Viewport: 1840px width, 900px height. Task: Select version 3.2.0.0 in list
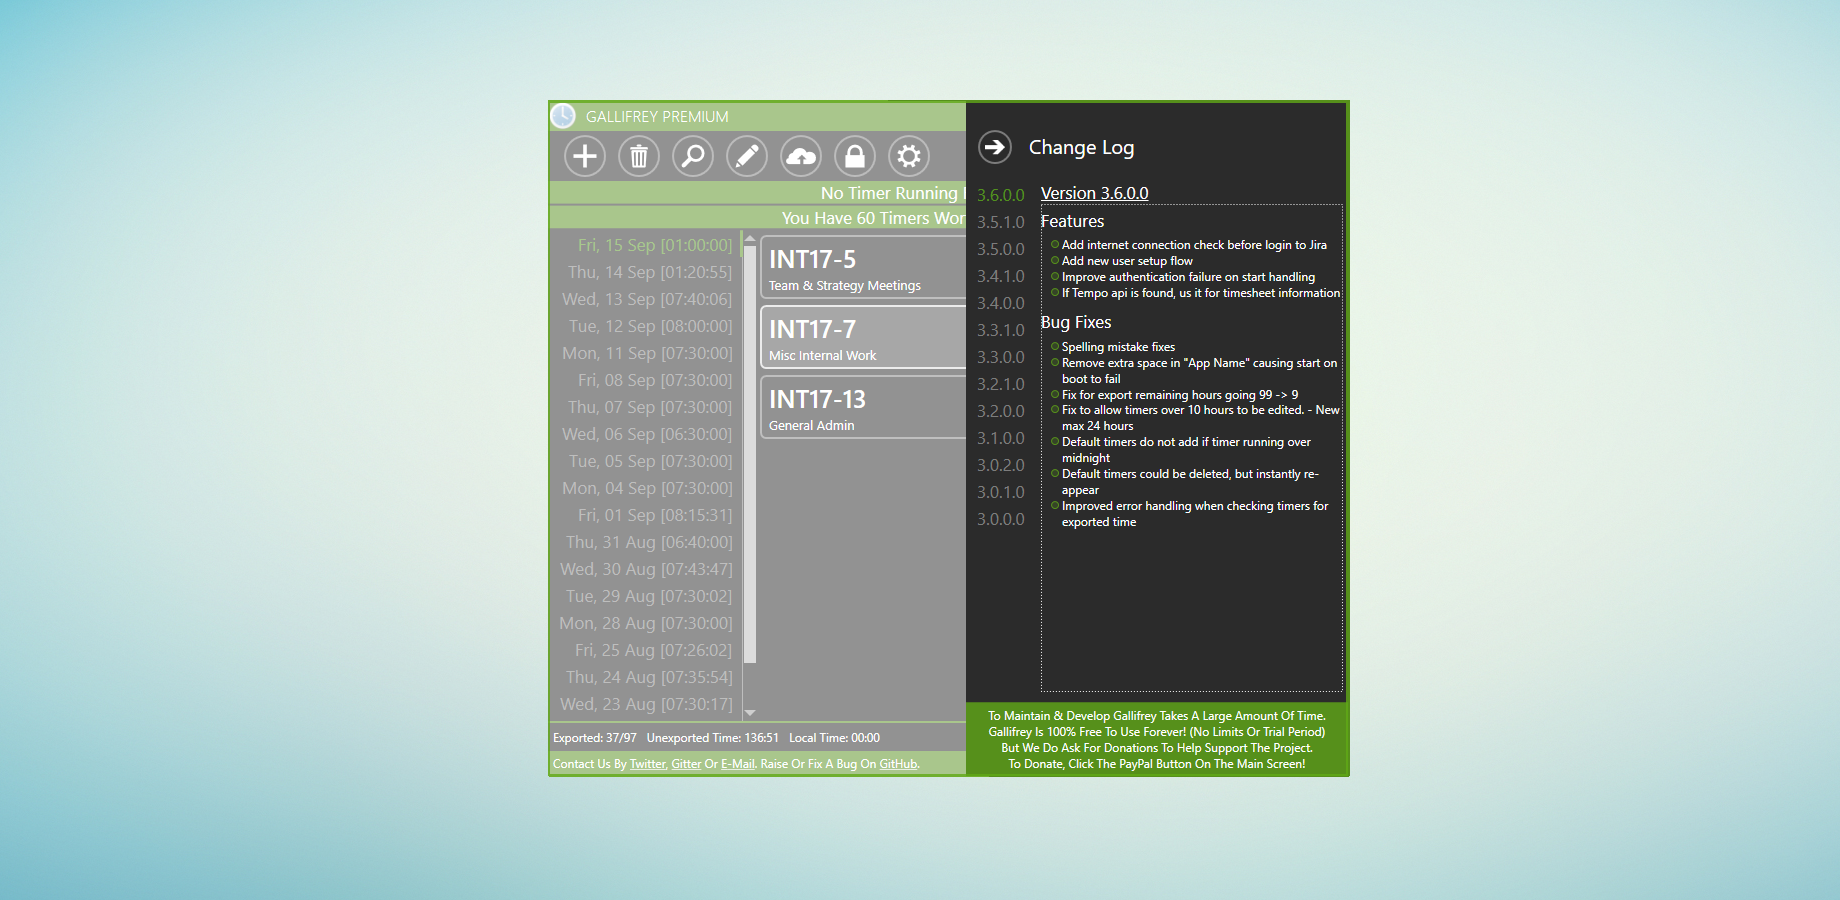1001,411
